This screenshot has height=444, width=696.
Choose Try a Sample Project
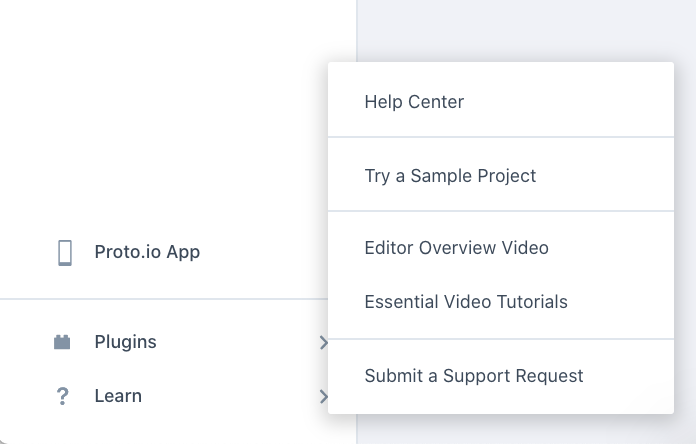coord(450,176)
